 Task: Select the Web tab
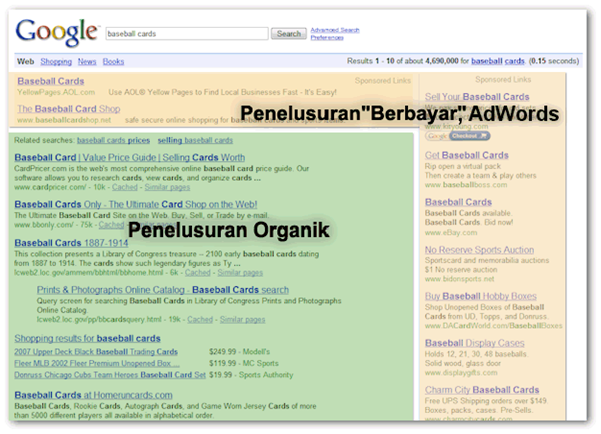[x=25, y=61]
